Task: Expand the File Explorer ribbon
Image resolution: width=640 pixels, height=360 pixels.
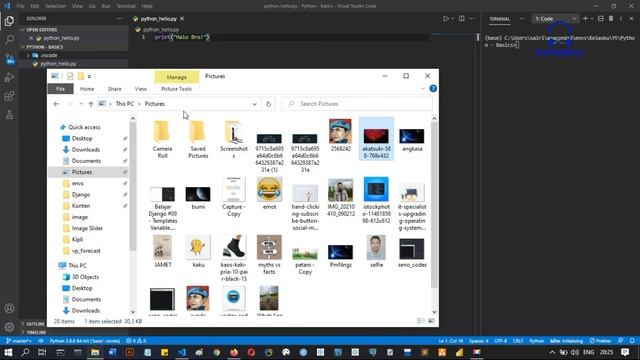Action: coord(422,89)
